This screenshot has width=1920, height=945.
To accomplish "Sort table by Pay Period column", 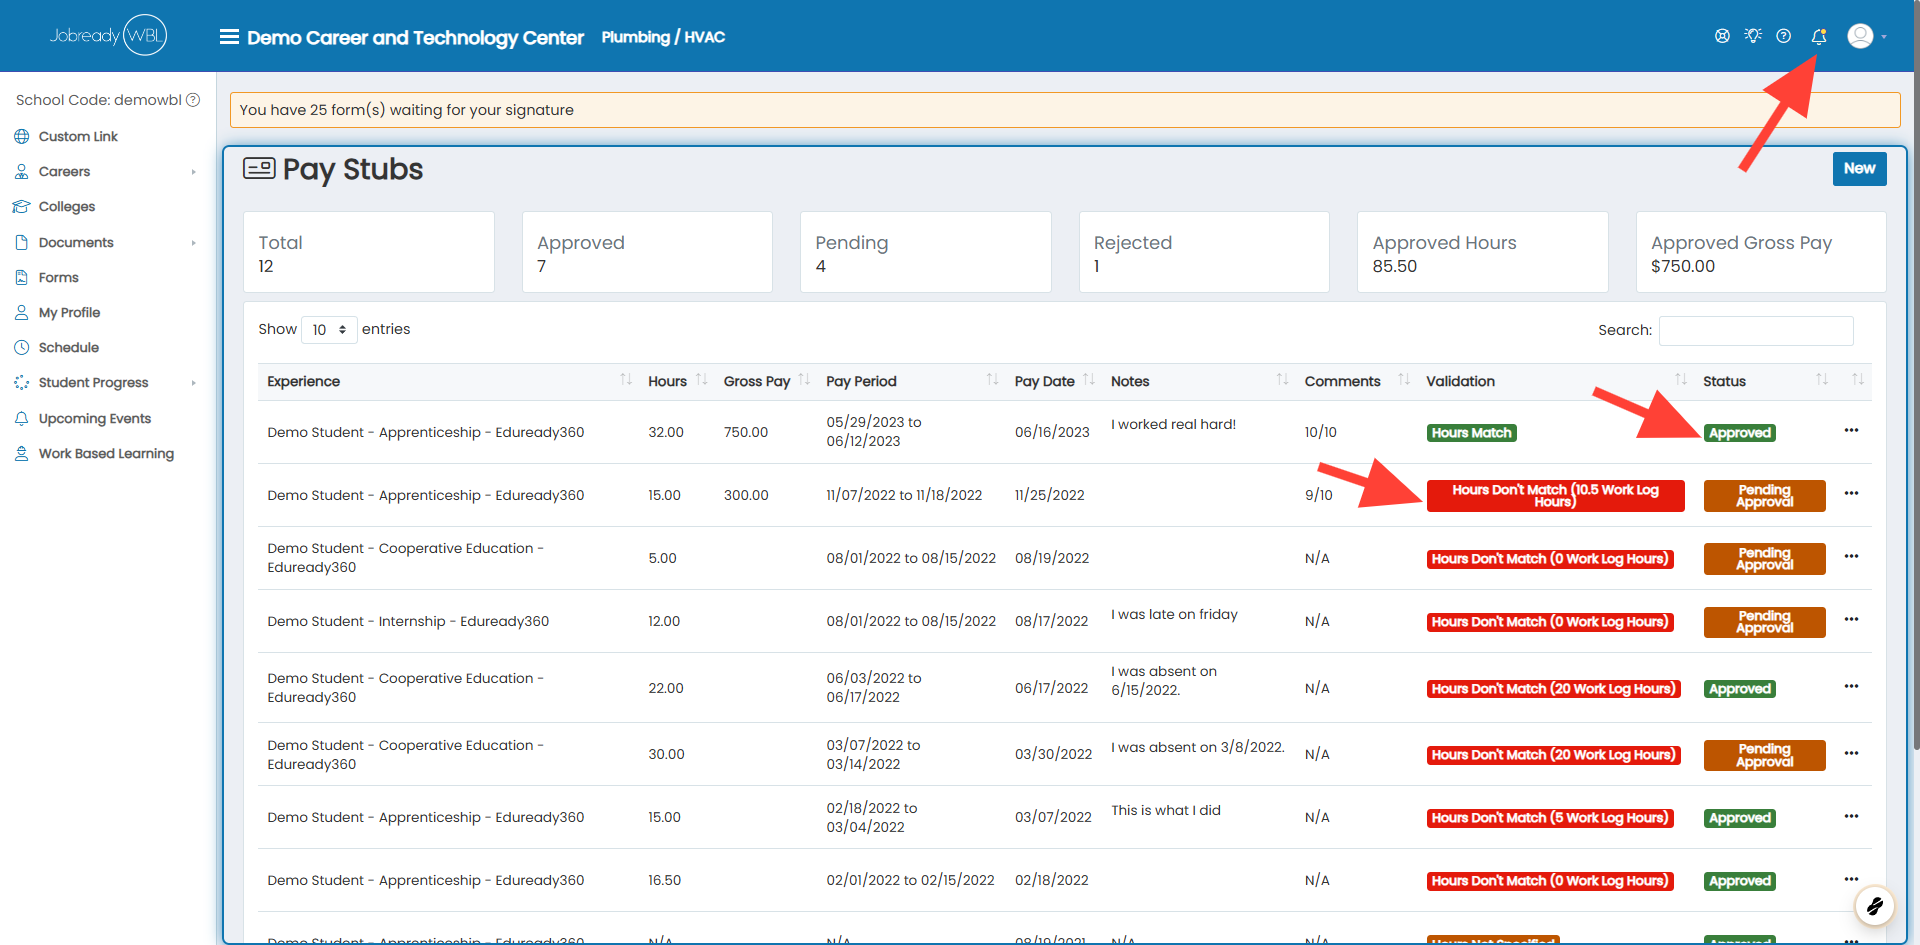I will click(911, 381).
